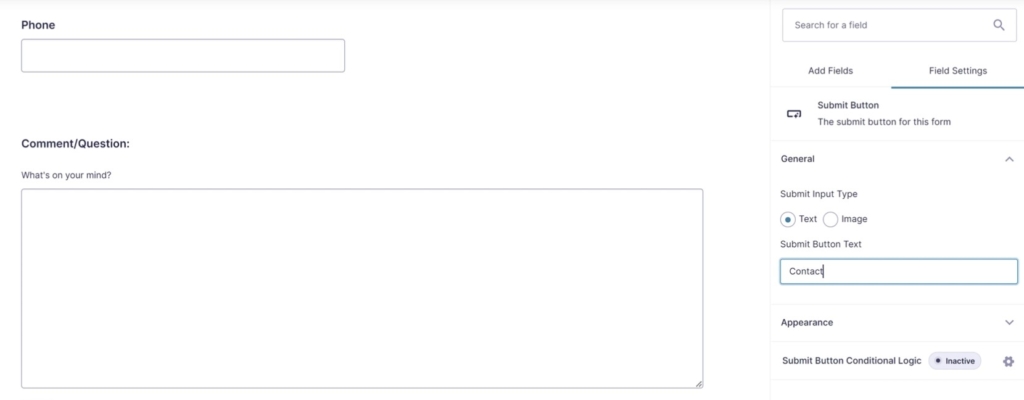This screenshot has height=400, width=1024.
Task: Open the Field Settings tab
Action: (955, 71)
